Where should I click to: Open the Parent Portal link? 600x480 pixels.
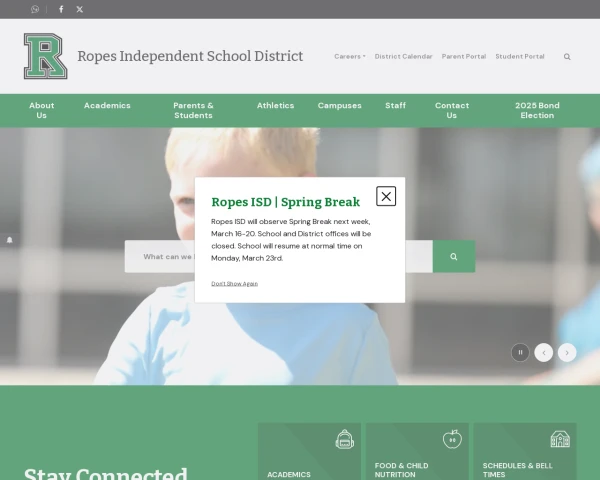pos(464,56)
